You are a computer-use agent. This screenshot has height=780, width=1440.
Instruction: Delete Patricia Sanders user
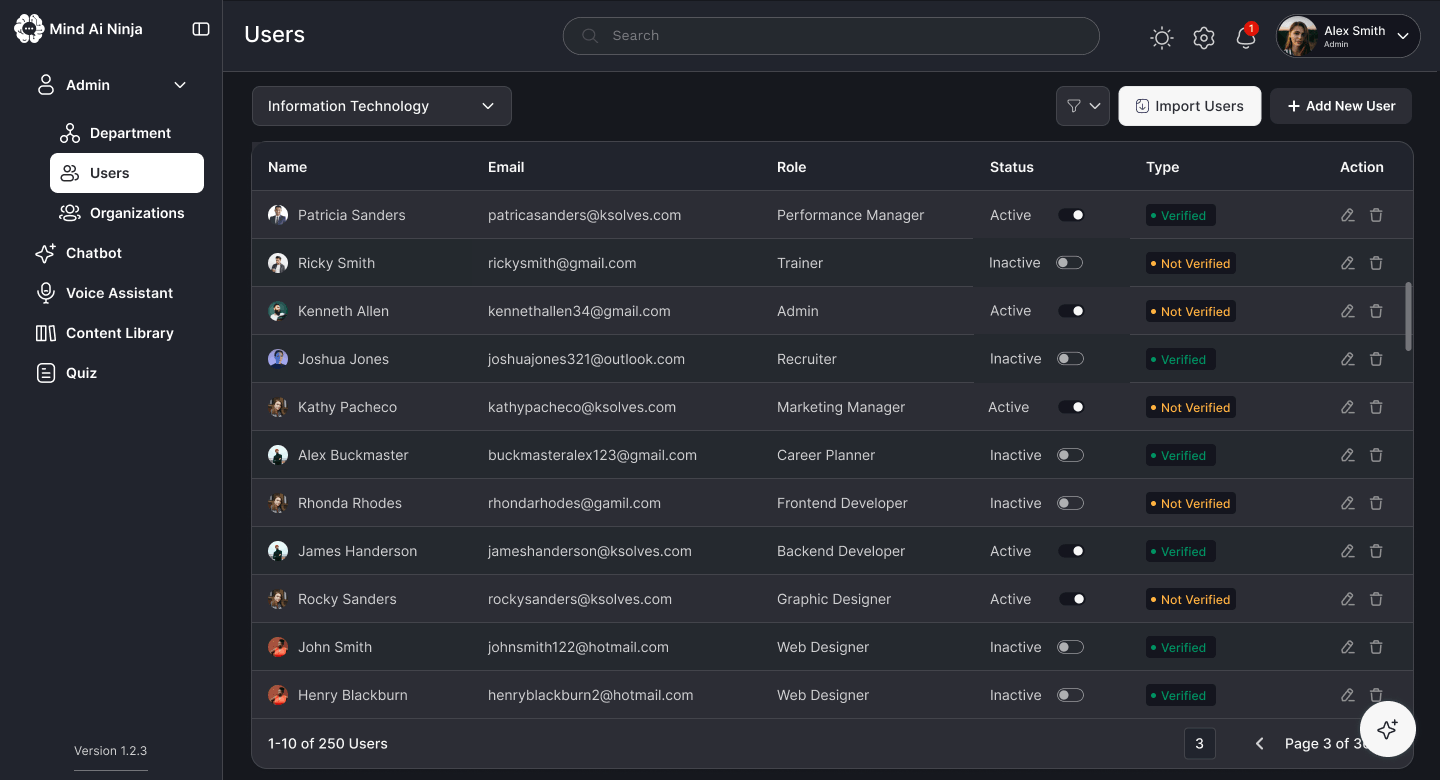[x=1376, y=215]
